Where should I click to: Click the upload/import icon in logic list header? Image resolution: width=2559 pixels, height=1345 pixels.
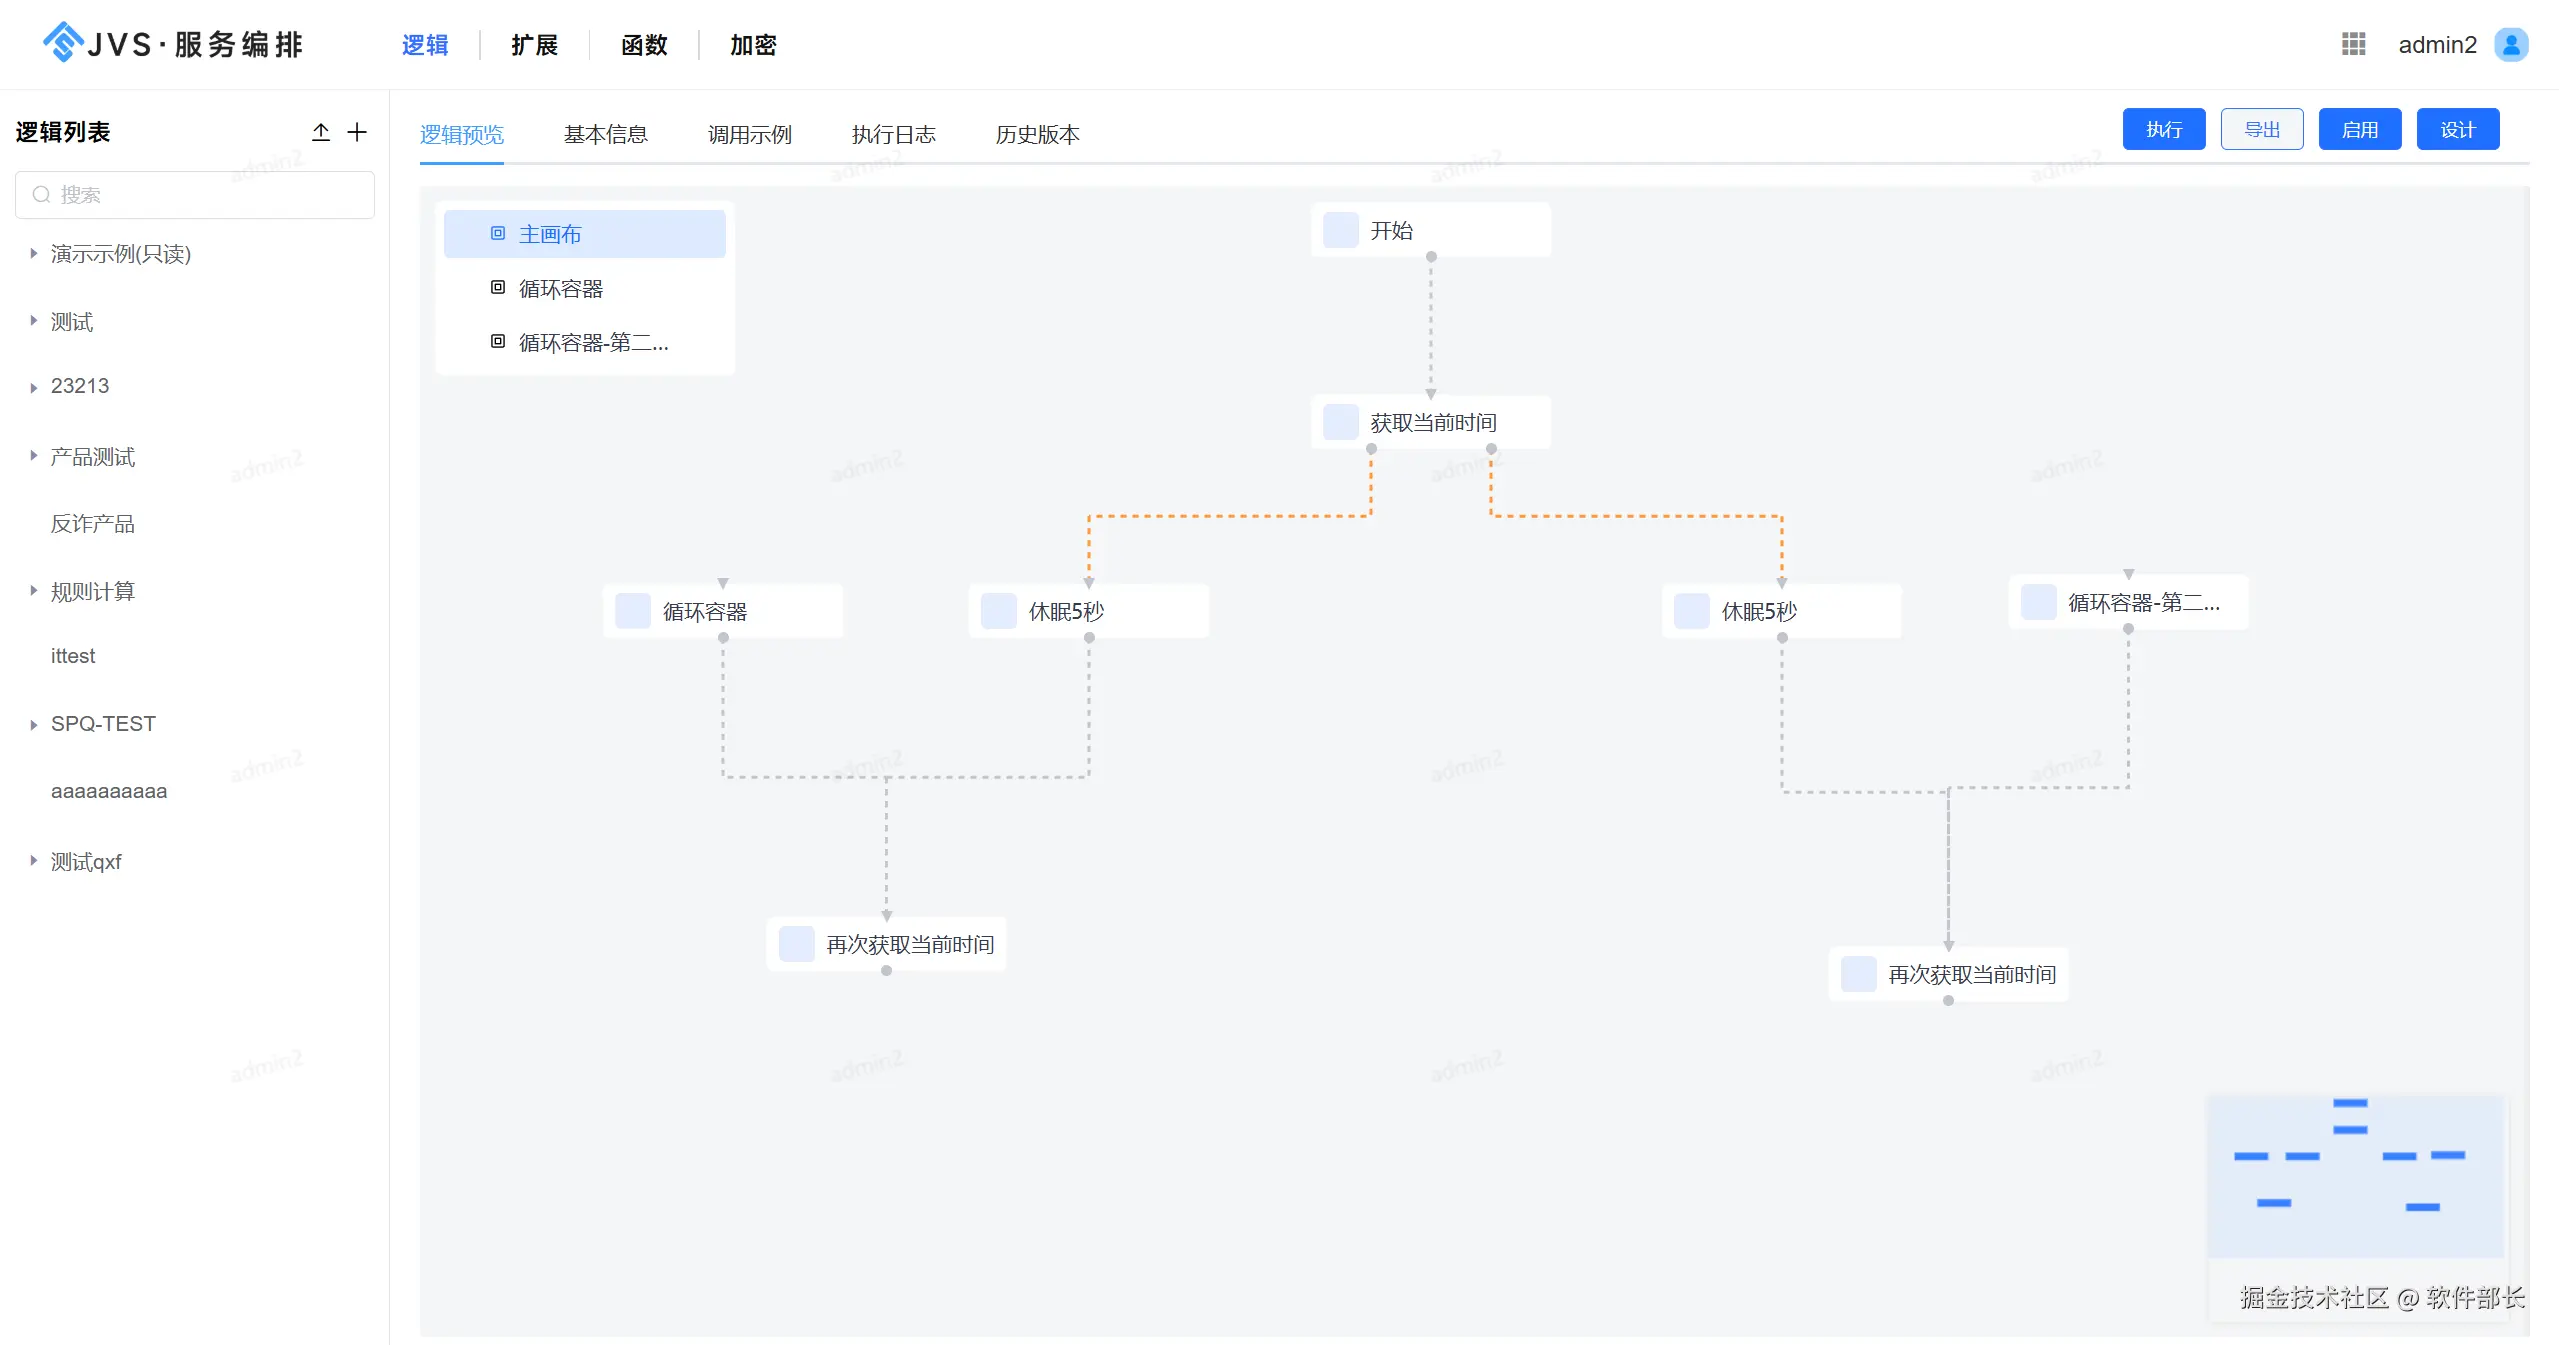pyautogui.click(x=321, y=132)
